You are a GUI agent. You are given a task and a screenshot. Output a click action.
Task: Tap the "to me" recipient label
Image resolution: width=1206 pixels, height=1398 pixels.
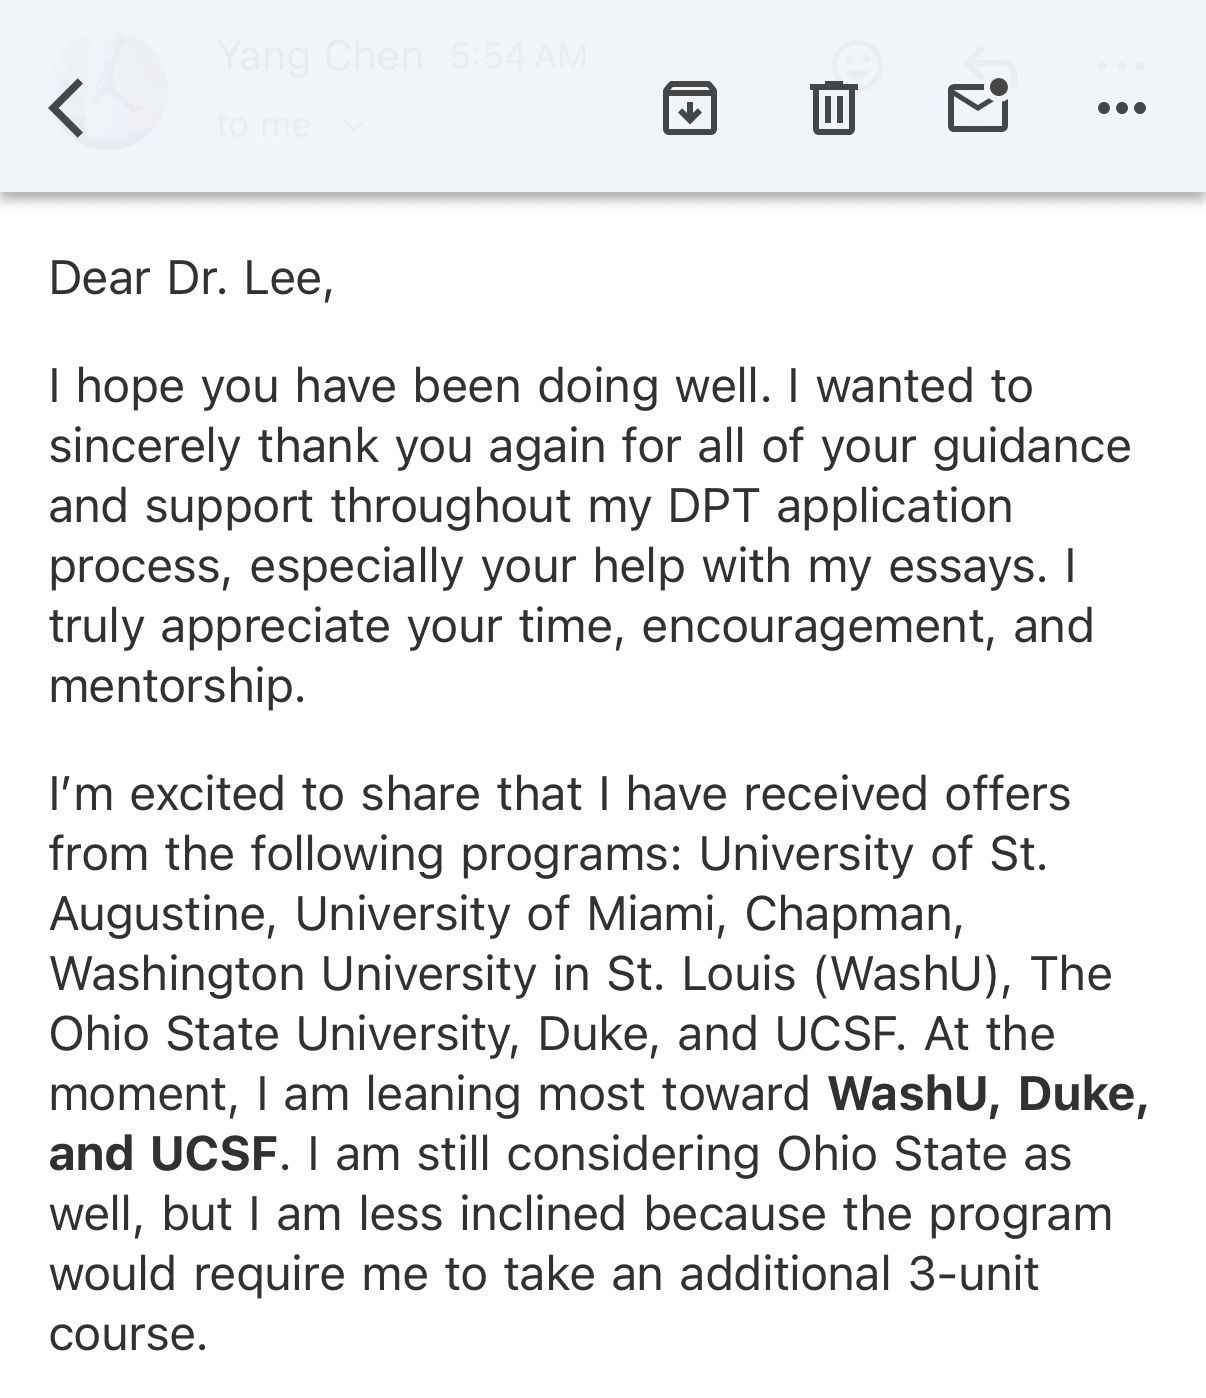(x=263, y=126)
